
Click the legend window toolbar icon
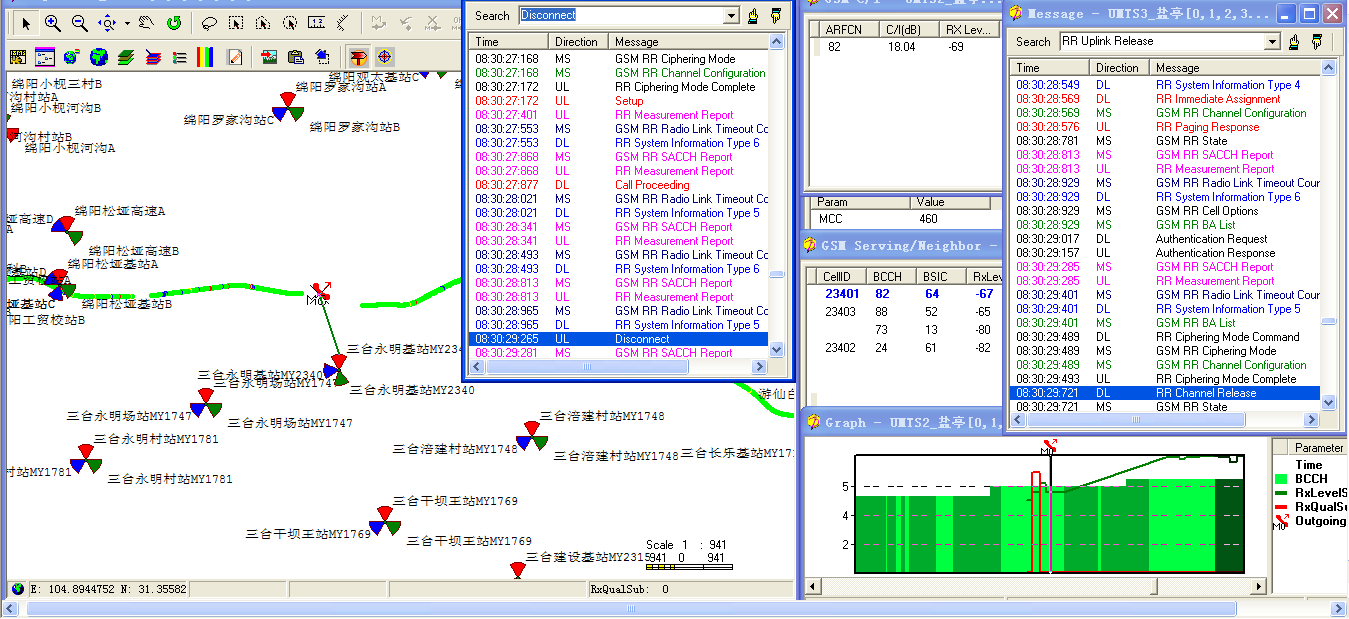coord(45,57)
